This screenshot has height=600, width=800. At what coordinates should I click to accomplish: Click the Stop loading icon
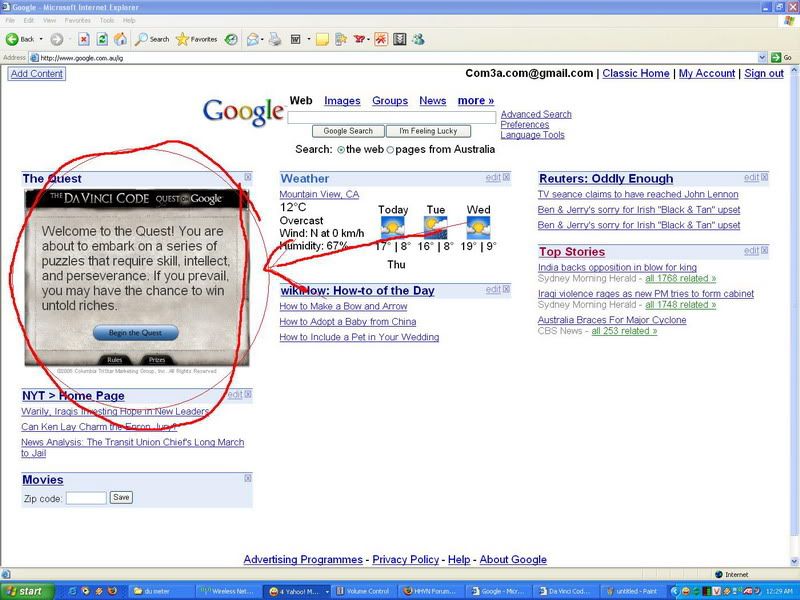[x=84, y=39]
